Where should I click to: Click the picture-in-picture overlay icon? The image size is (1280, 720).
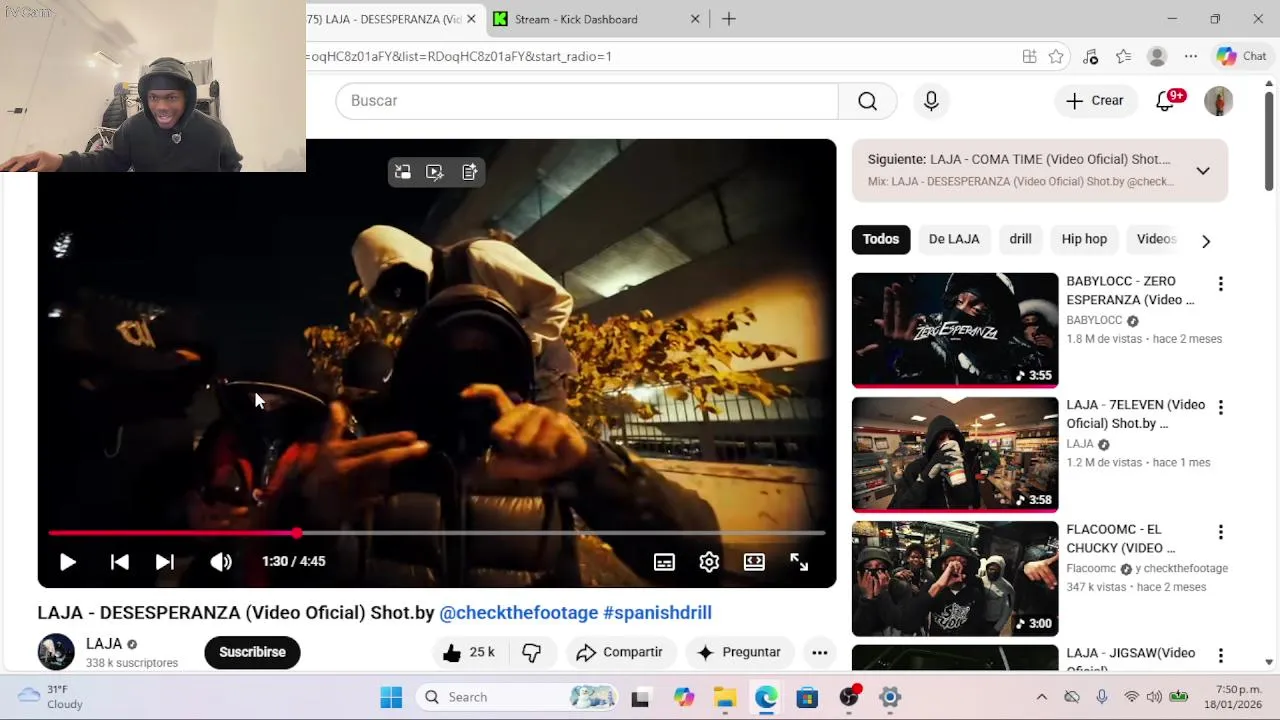[403, 172]
